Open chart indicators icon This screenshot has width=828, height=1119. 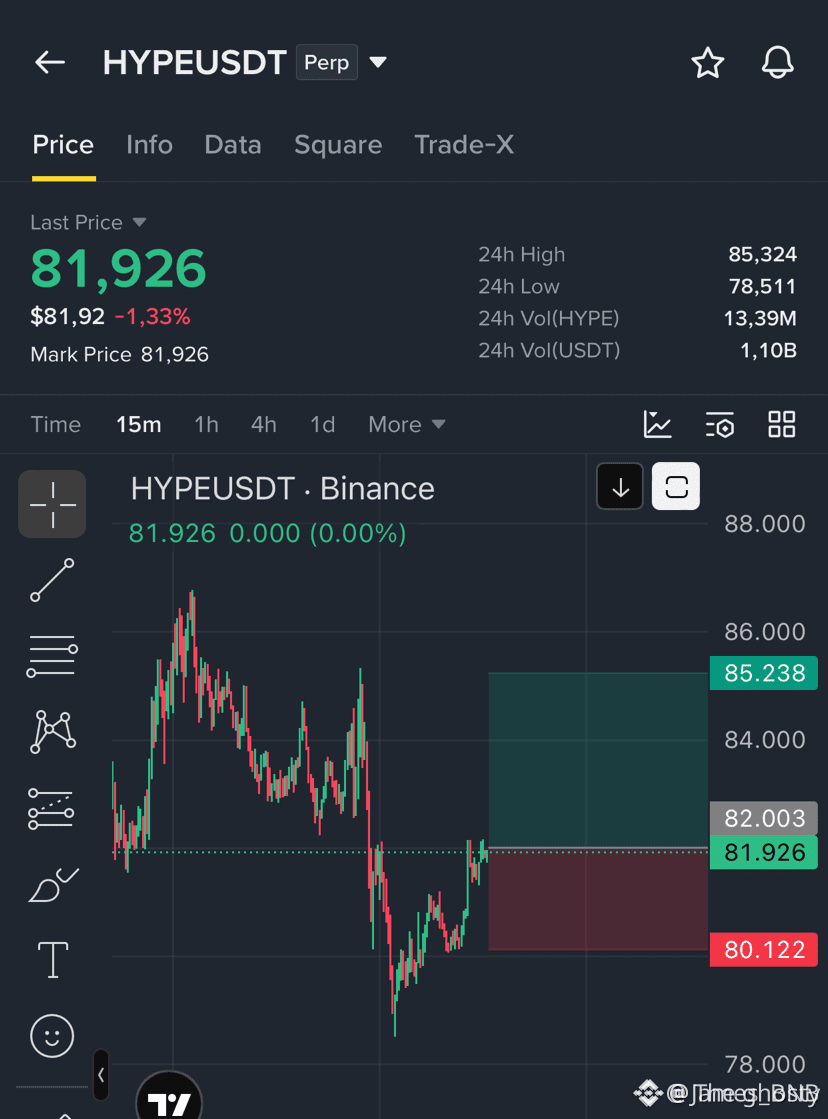[x=657, y=425]
